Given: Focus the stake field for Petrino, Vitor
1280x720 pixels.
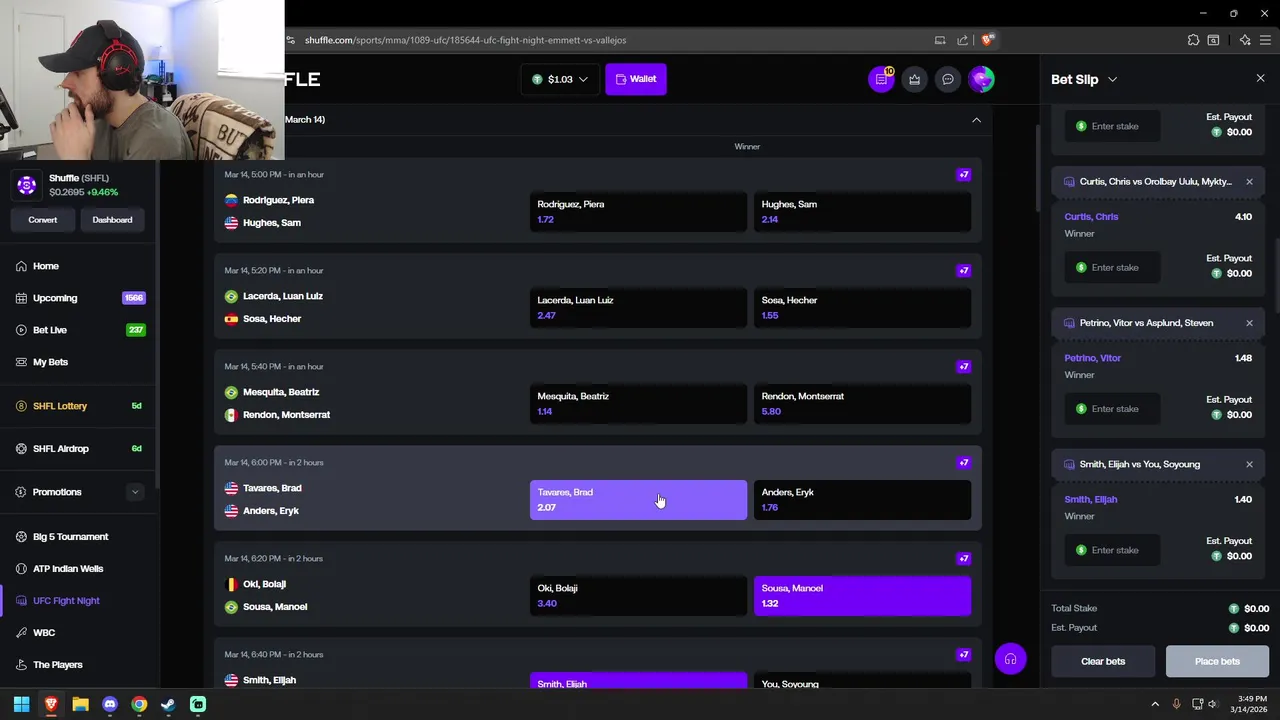Looking at the screenshot, I should pyautogui.click(x=1114, y=409).
